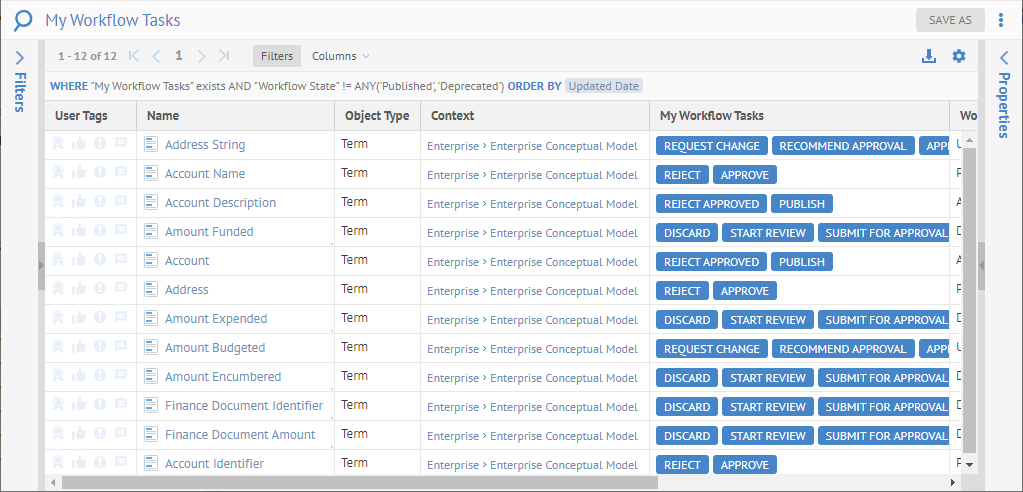Toggle certification ribbon tag for Account Name

[x=59, y=174]
